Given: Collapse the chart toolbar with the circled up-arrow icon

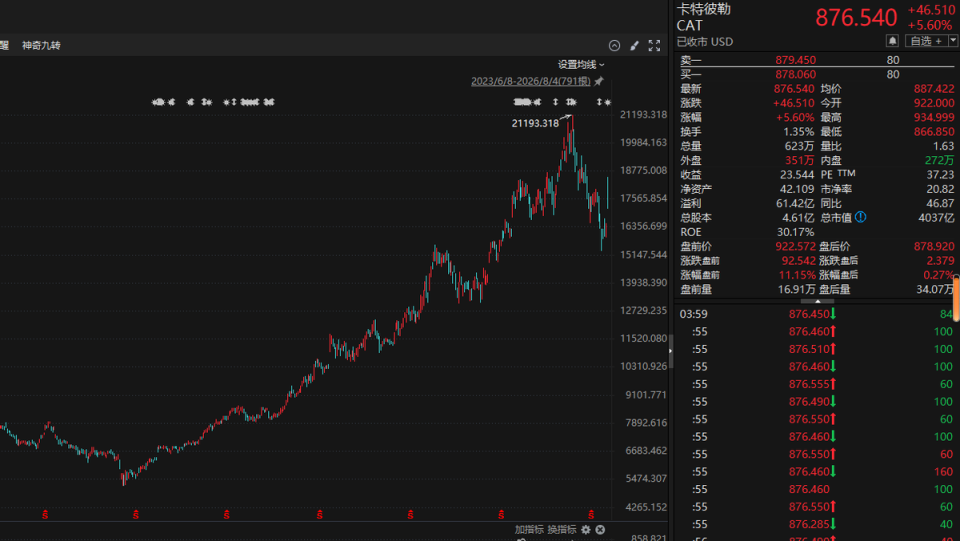Looking at the screenshot, I should tap(614, 45).
